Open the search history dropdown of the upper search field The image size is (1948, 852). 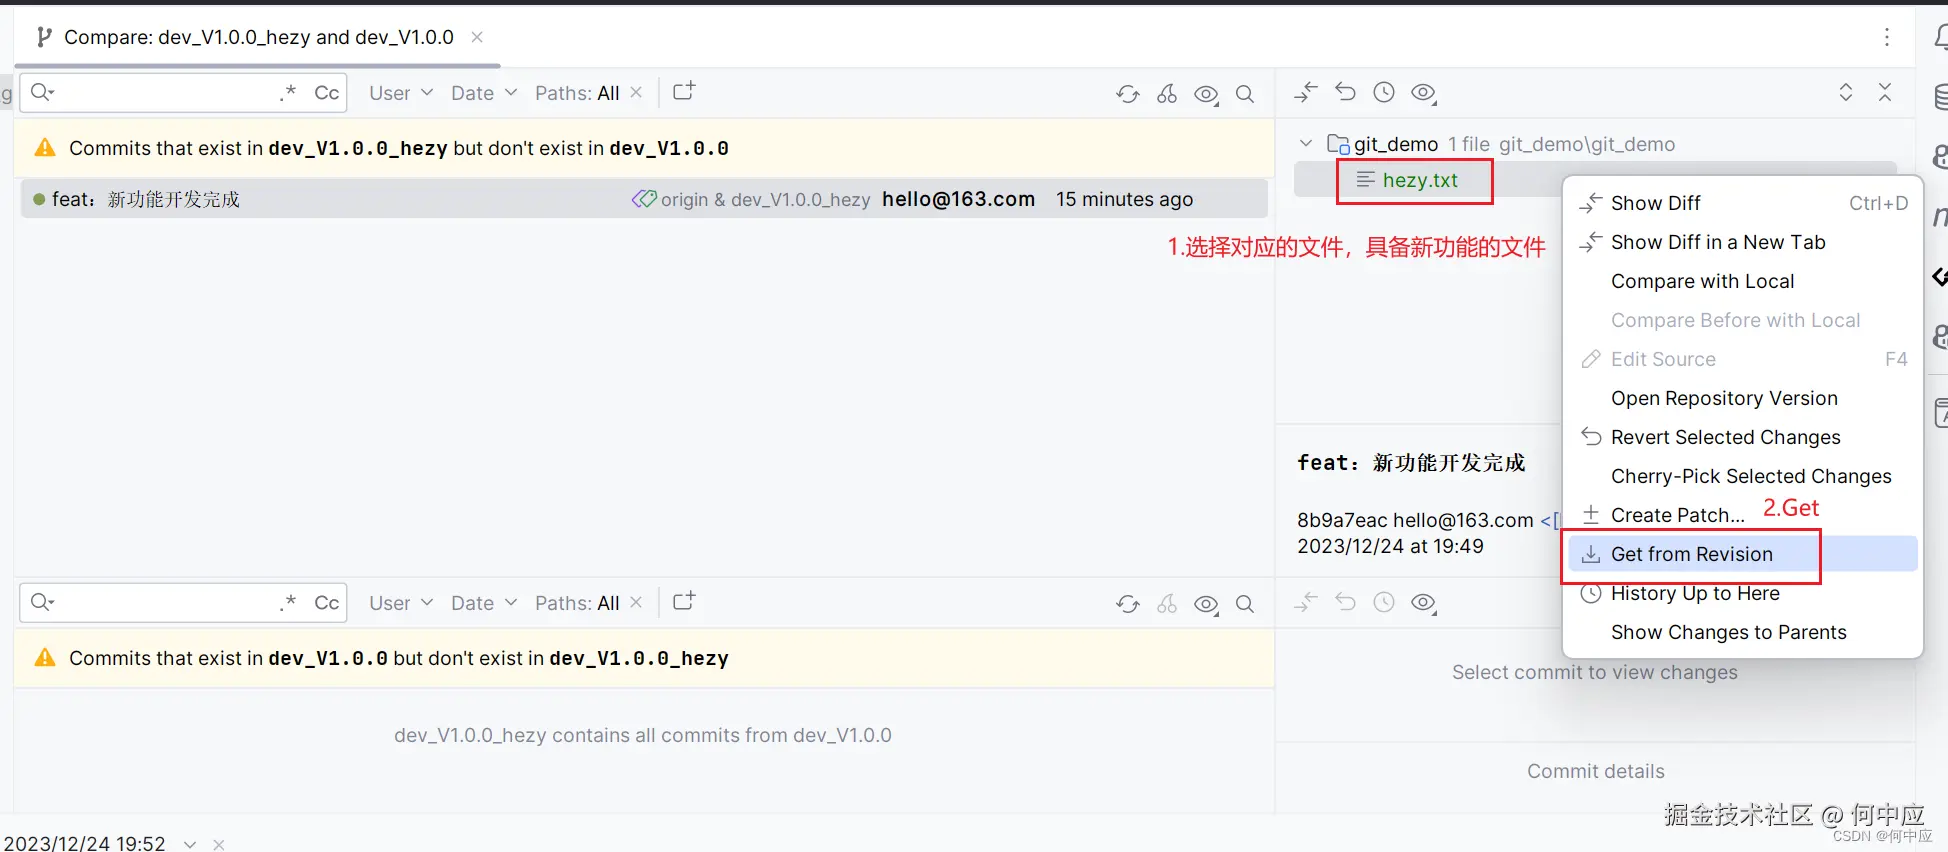43,93
